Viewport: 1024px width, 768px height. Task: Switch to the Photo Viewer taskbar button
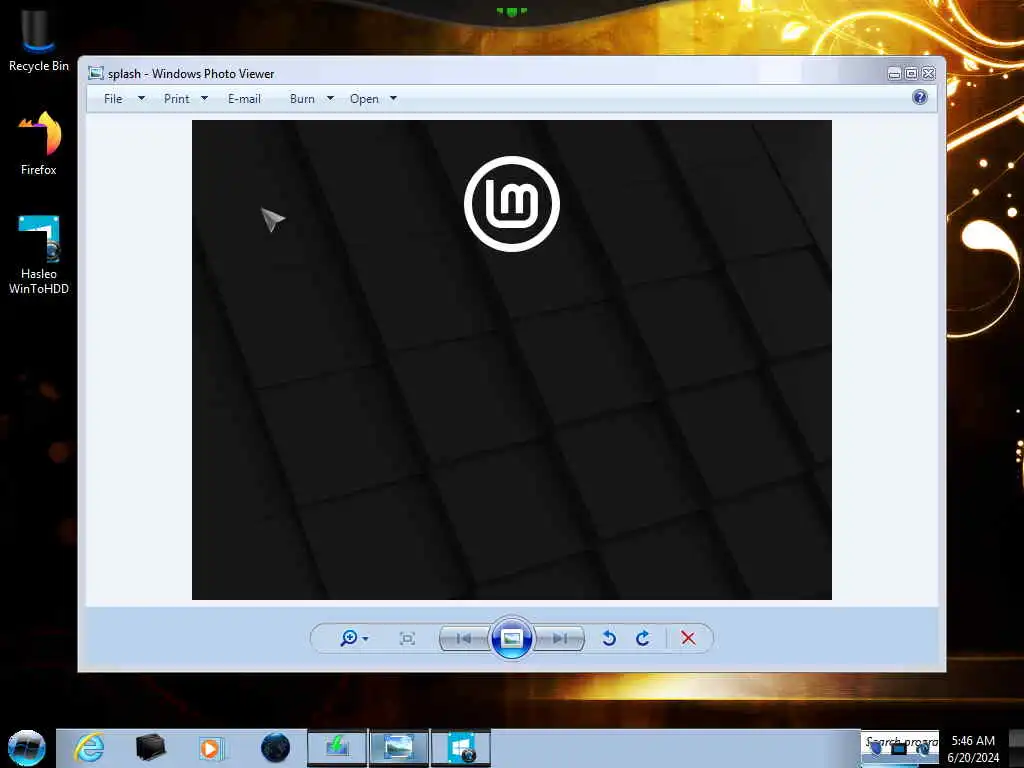[x=399, y=748]
